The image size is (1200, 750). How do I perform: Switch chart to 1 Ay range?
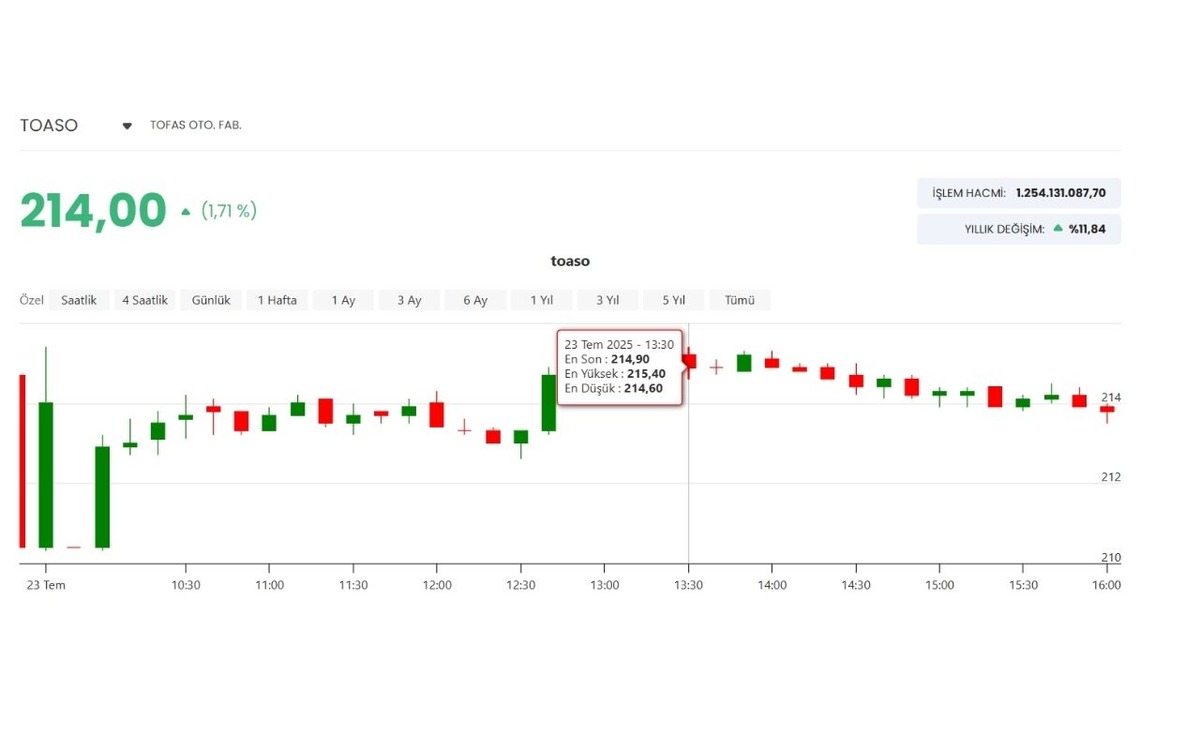coord(343,300)
